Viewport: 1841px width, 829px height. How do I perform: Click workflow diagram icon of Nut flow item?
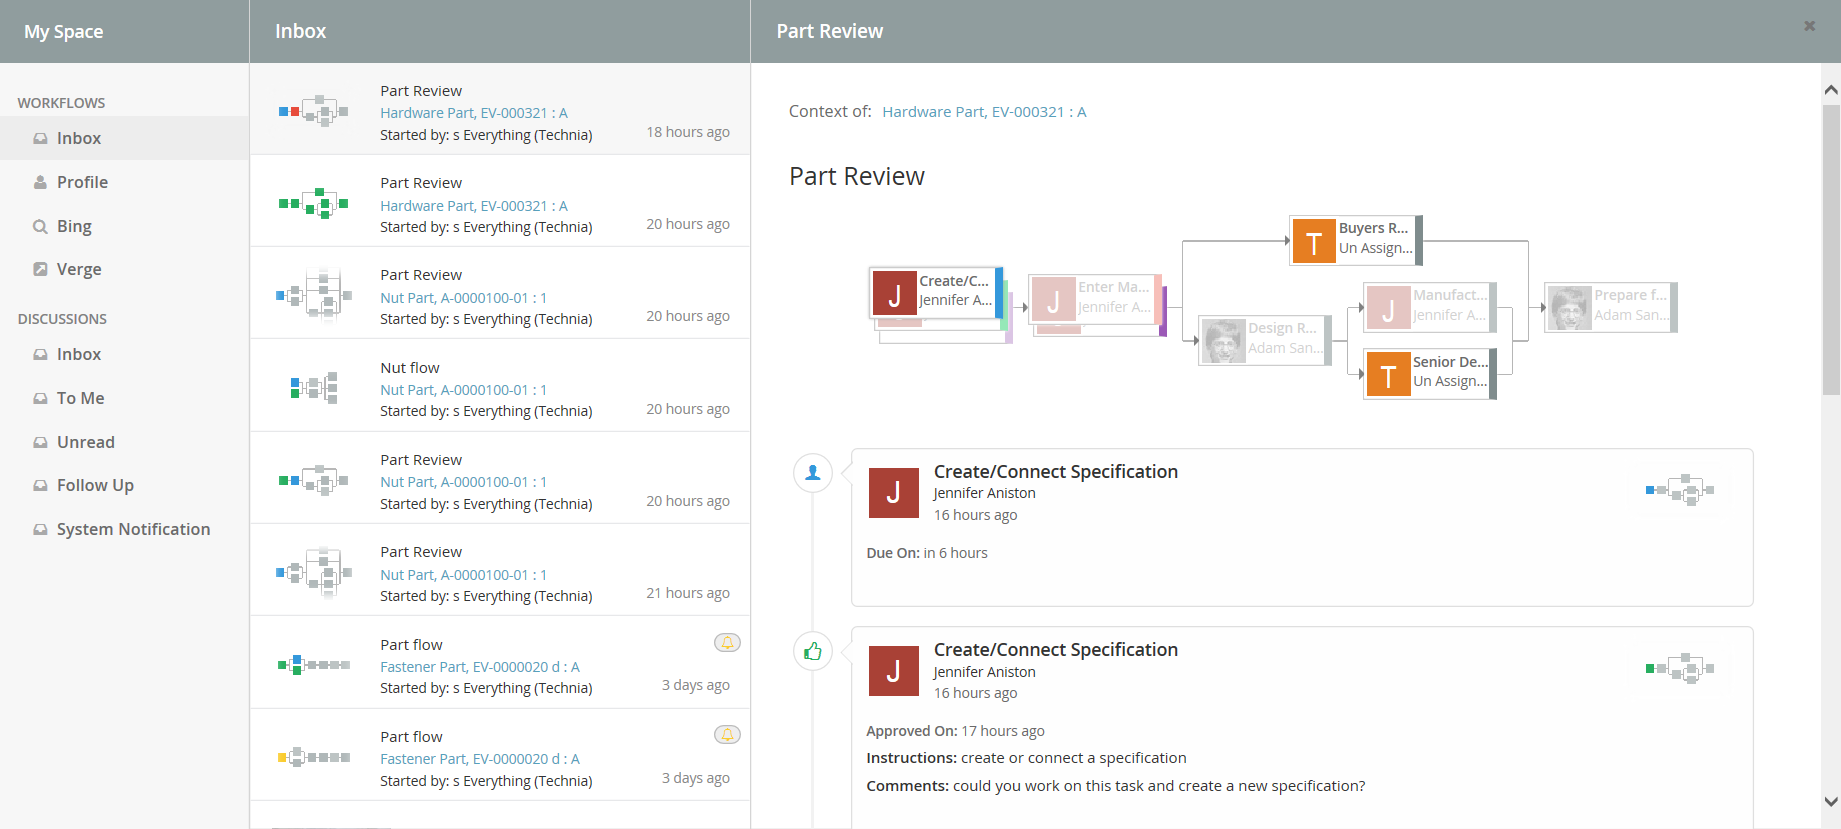(314, 388)
